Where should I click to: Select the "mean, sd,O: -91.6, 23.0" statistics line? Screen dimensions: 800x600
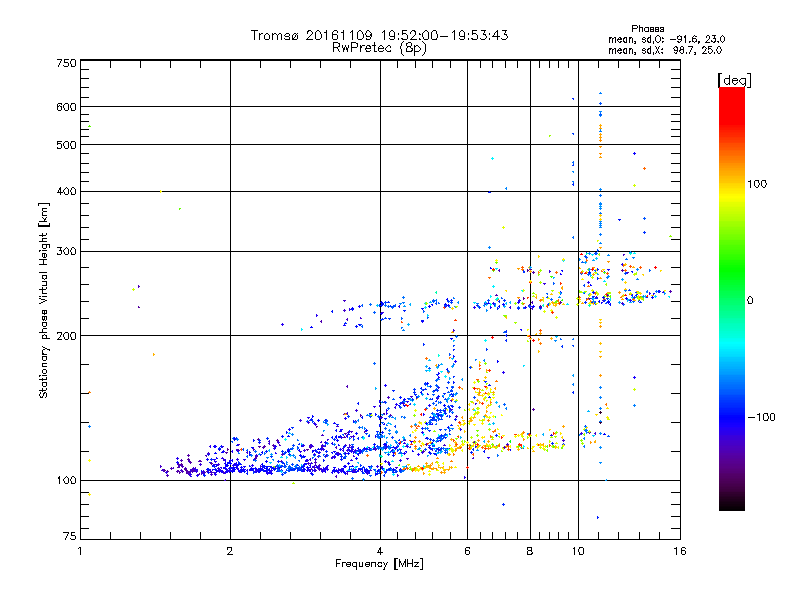pos(666,39)
